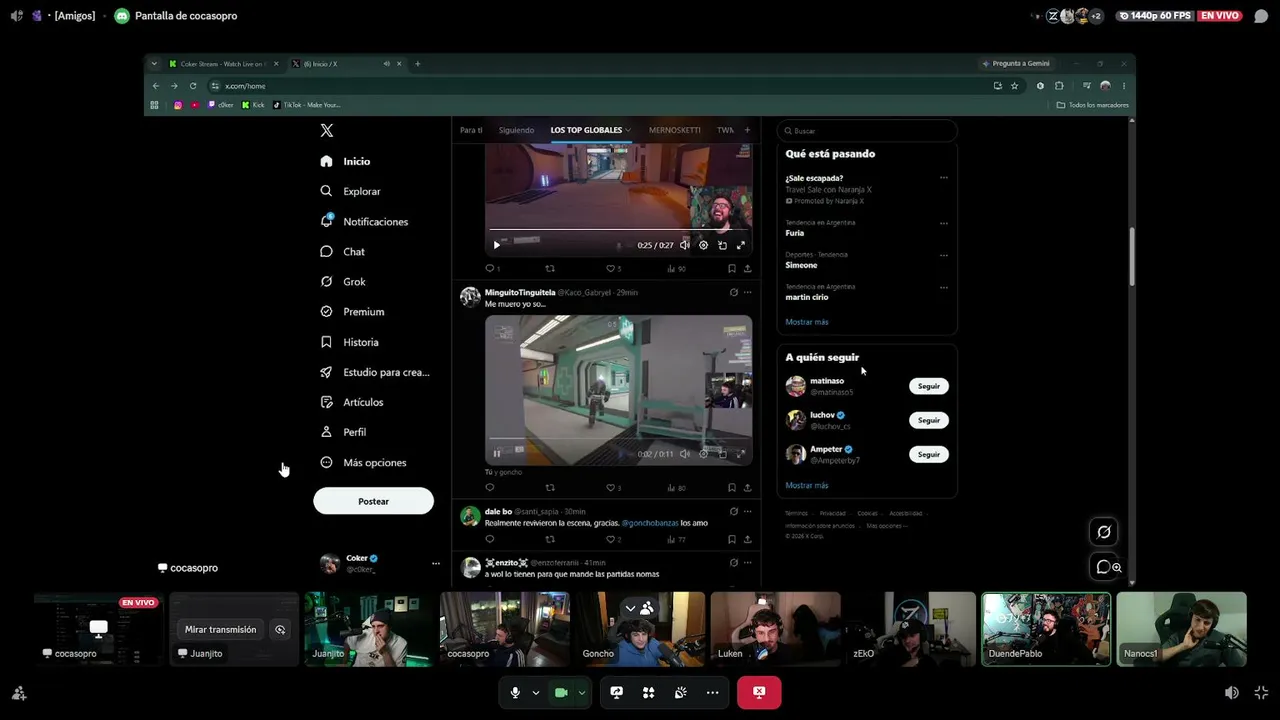Expand the top video to fullscreen
Screen dimensions: 1280x720
coord(741,245)
